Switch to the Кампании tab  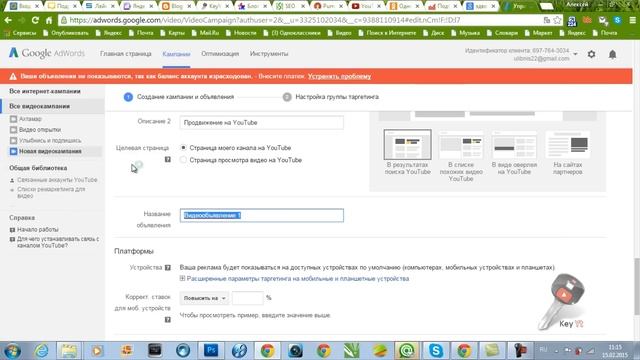176,54
